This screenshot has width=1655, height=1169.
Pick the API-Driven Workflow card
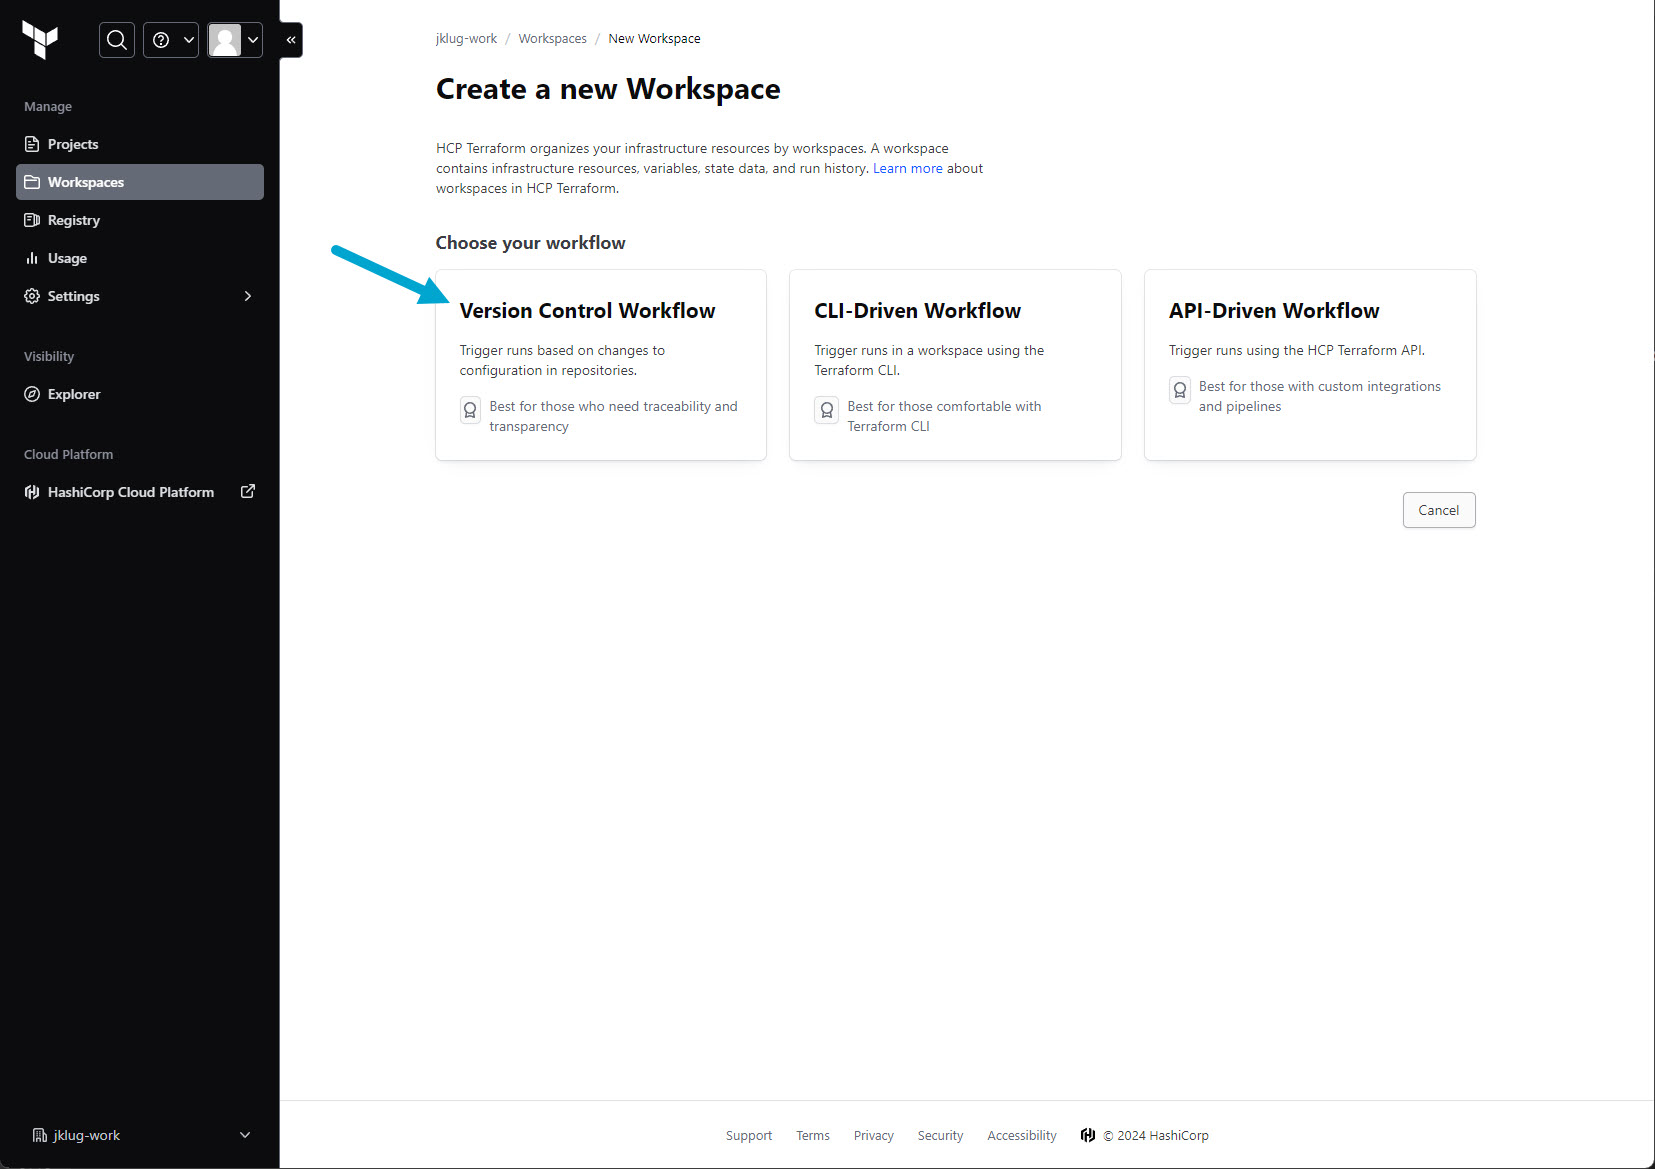point(1310,365)
